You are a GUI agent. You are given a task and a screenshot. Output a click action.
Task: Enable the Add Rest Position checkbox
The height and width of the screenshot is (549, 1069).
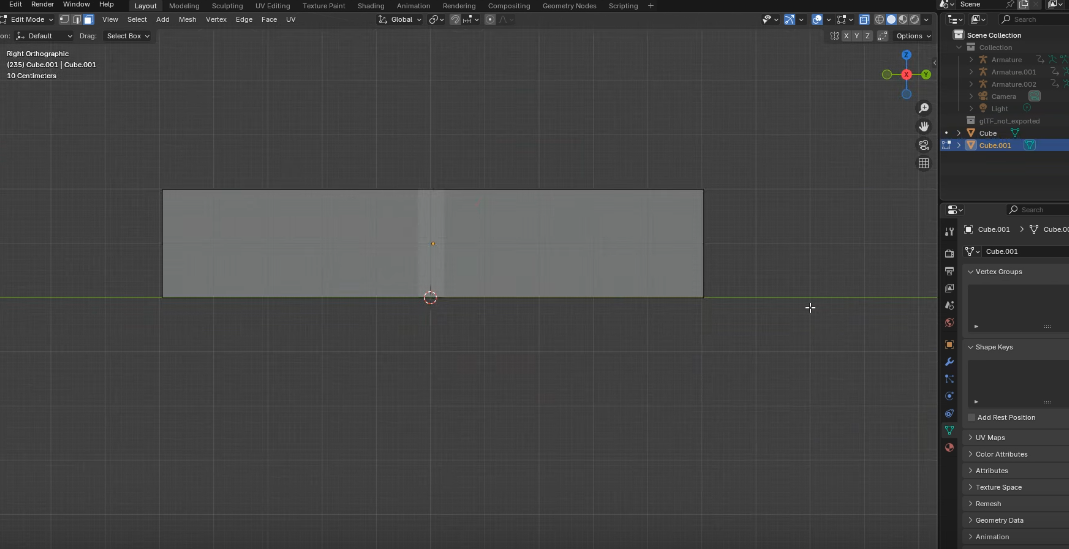(x=972, y=417)
